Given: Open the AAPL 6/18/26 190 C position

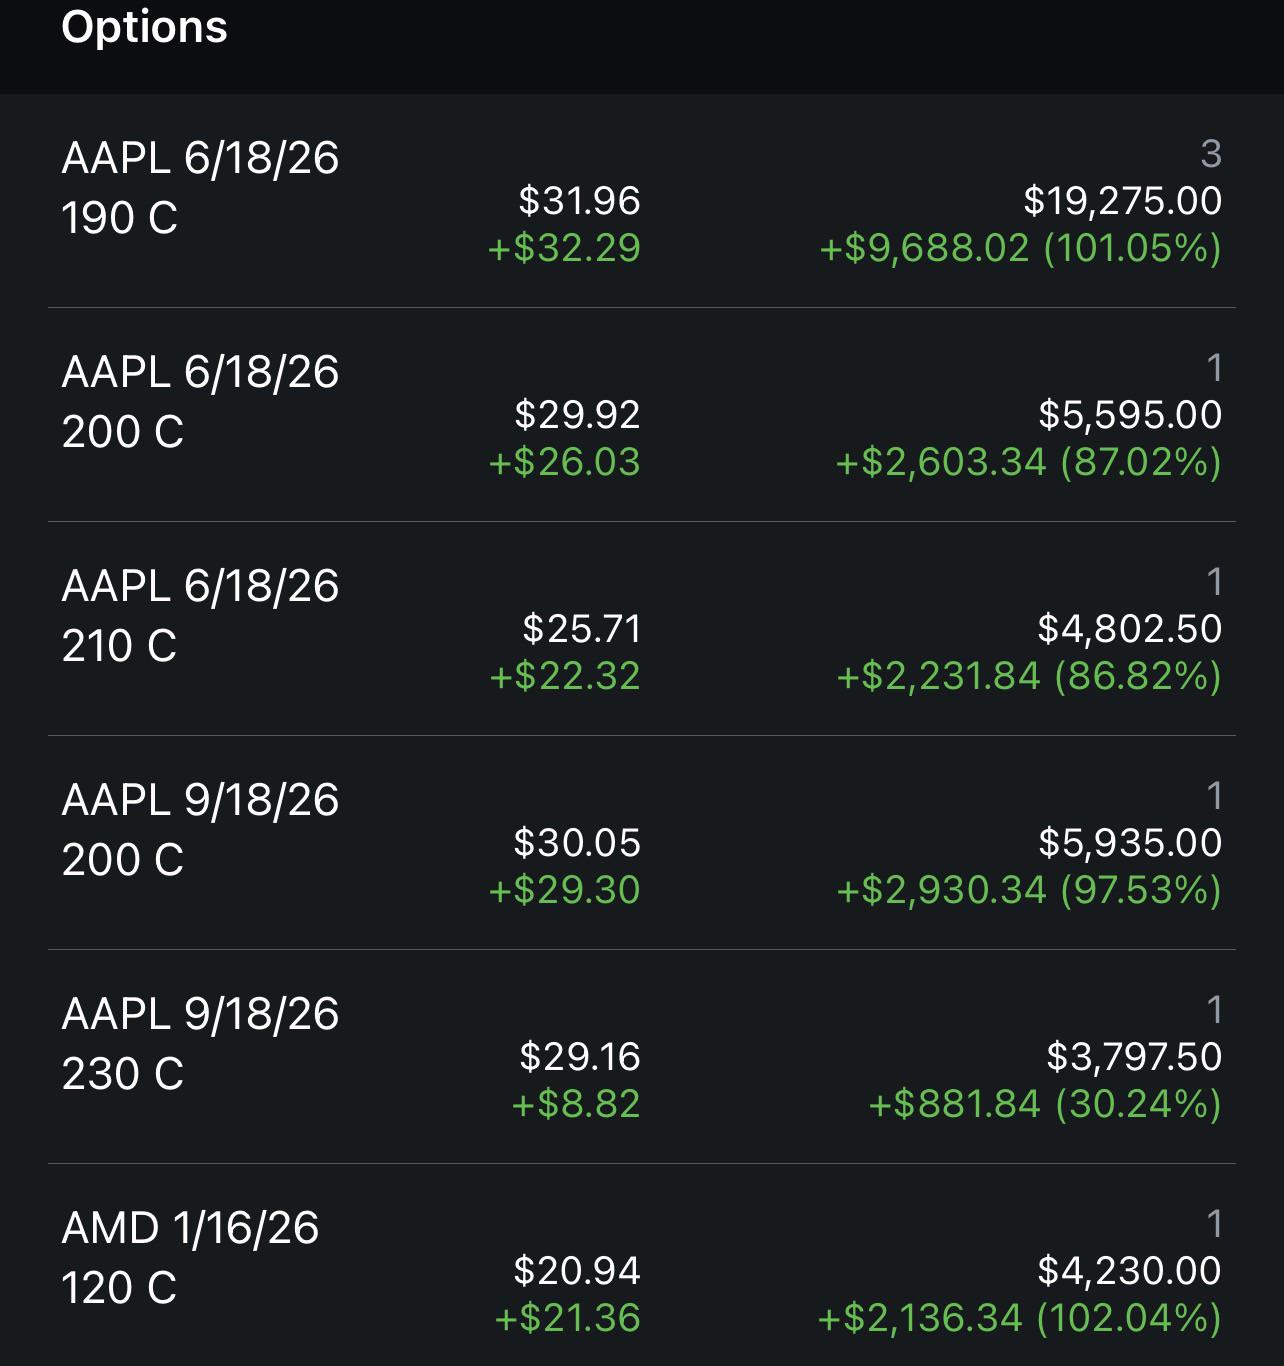Looking at the screenshot, I should (200, 188).
